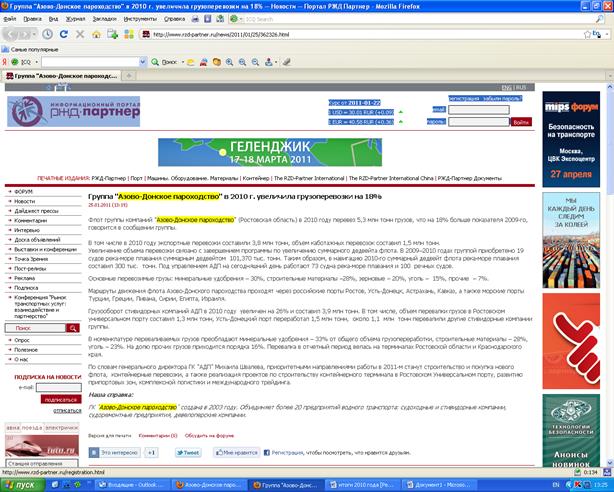The width and height of the screenshot is (614, 492).
Task: Bookmark the page with the star icon
Action: (587, 34)
